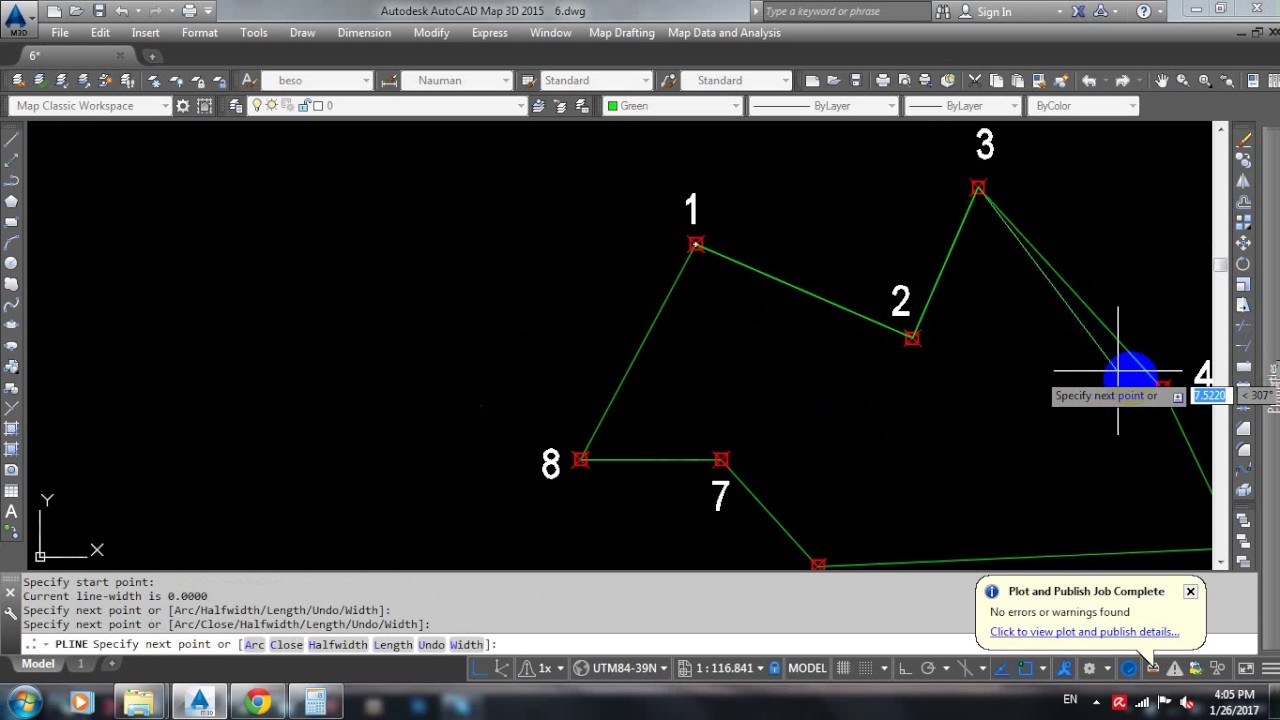1280x720 pixels.
Task: Open the Layer Properties Manager icon
Action: click(236, 105)
